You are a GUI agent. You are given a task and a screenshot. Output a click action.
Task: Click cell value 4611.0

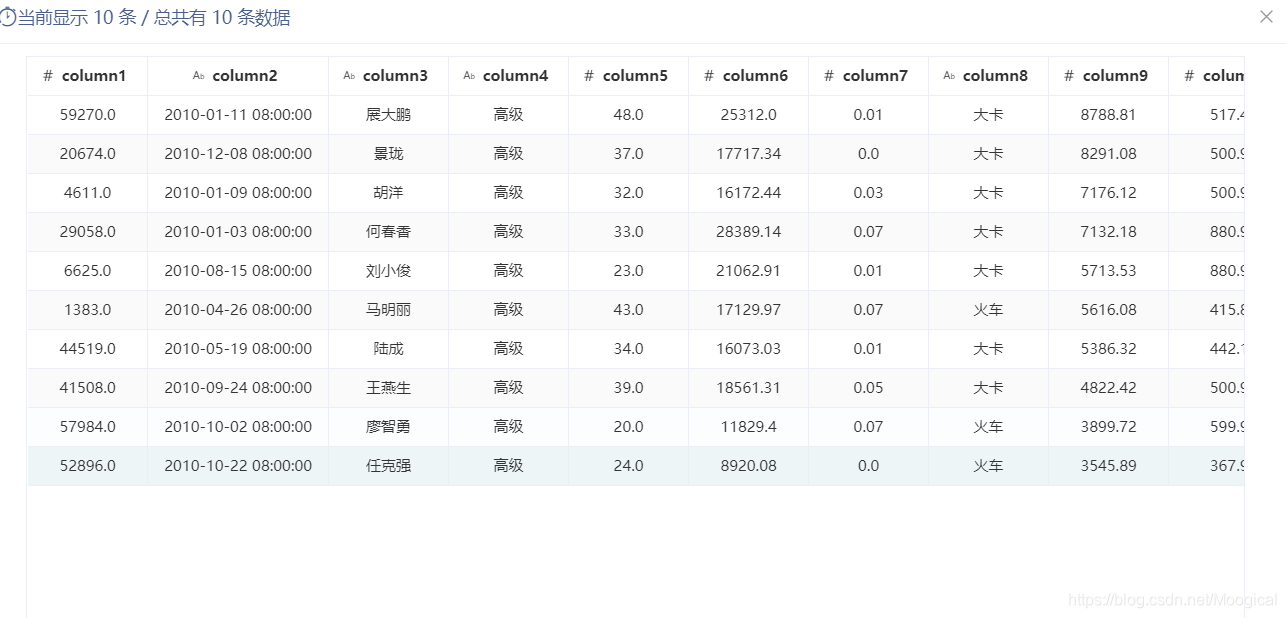(x=88, y=193)
